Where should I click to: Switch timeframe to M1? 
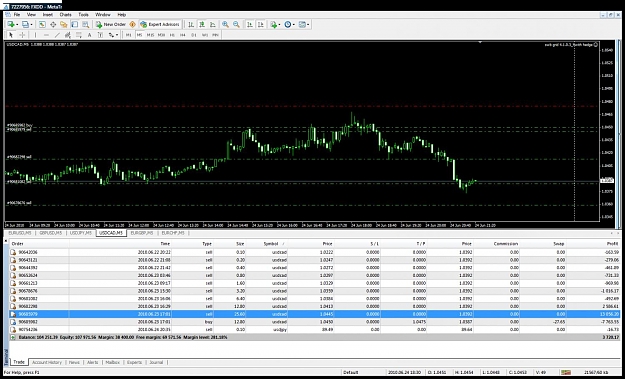pyautogui.click(x=128, y=35)
